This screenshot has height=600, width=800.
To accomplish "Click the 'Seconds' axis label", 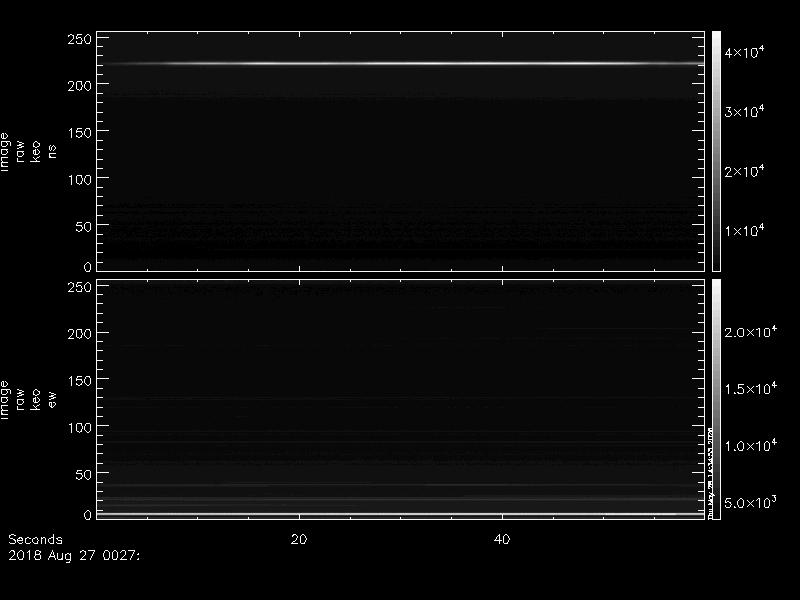I will pos(35,539).
